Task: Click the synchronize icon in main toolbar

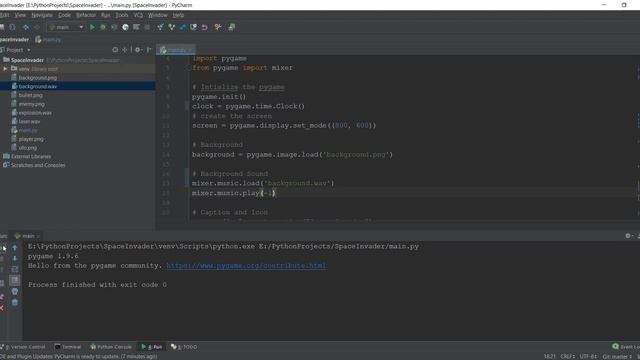Action: pyautogui.click(x=12, y=27)
